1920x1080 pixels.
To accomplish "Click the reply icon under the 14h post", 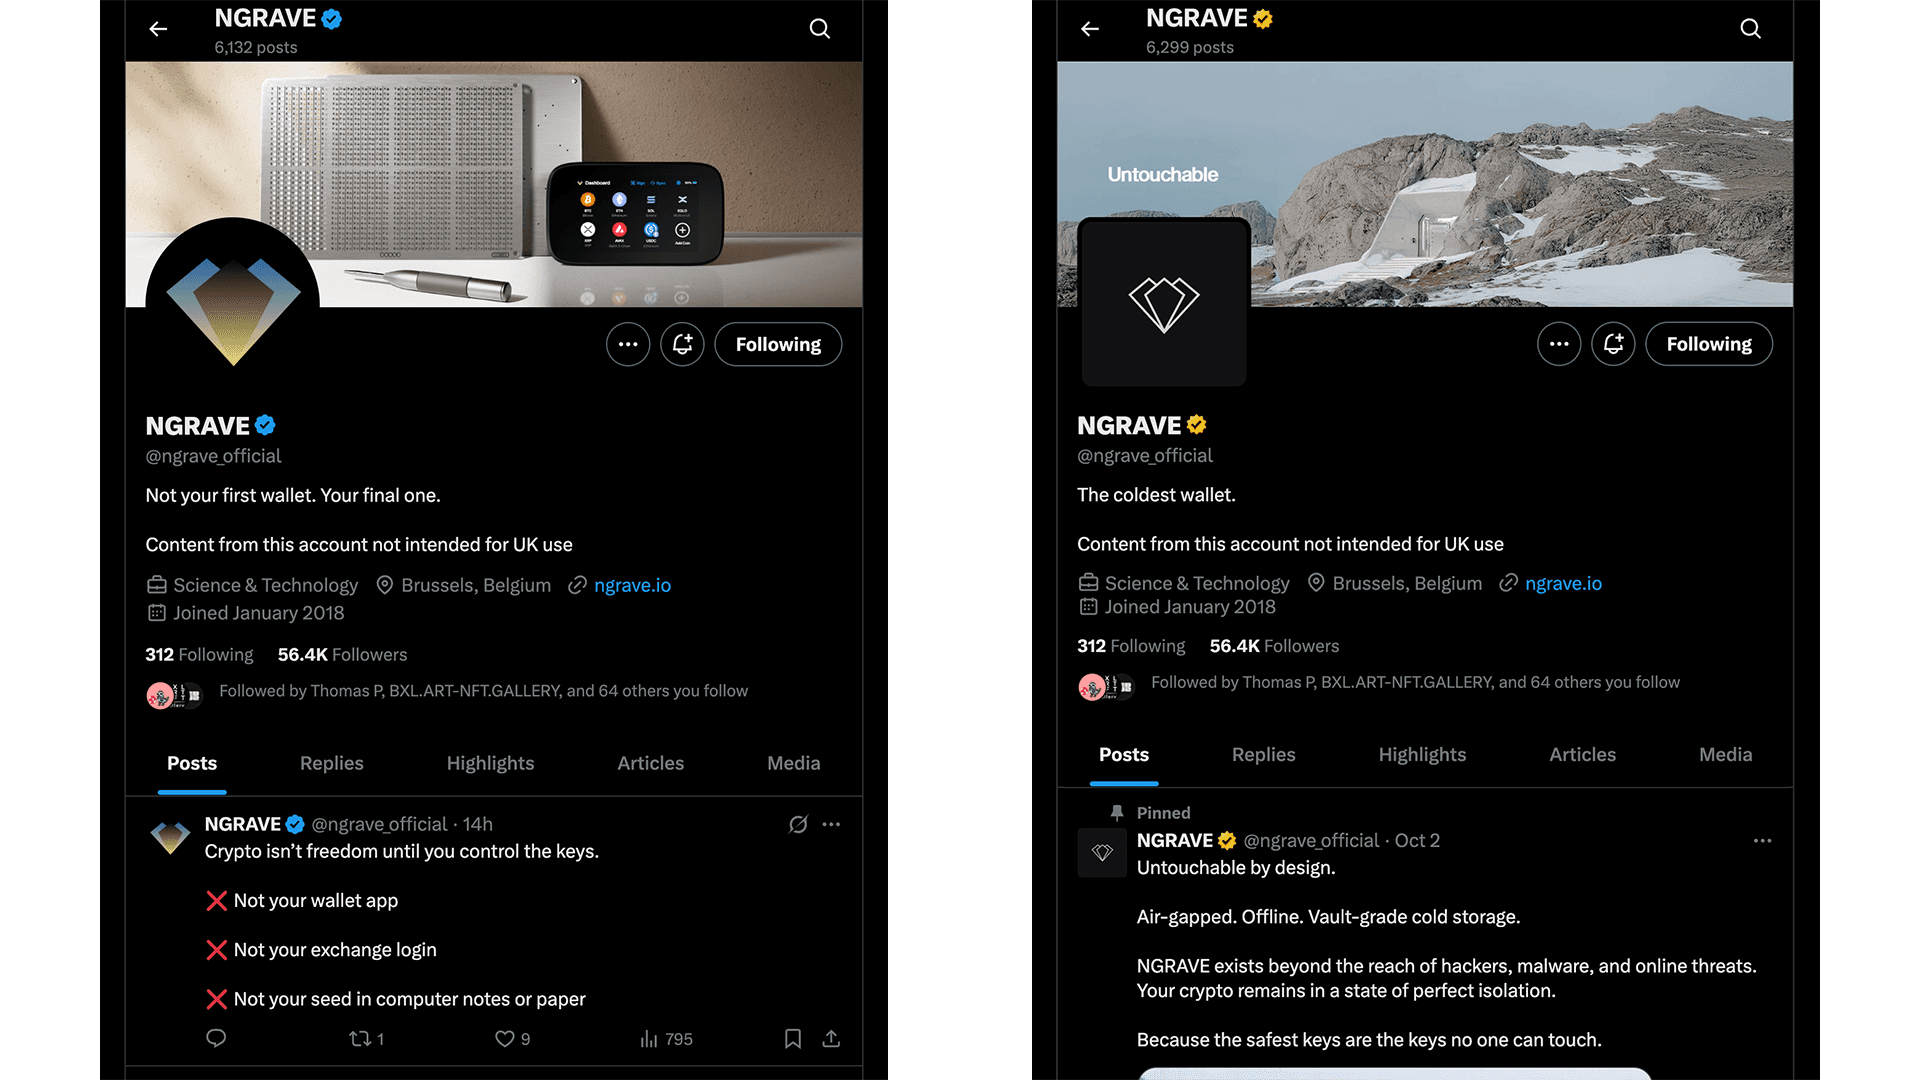I will (x=216, y=1038).
